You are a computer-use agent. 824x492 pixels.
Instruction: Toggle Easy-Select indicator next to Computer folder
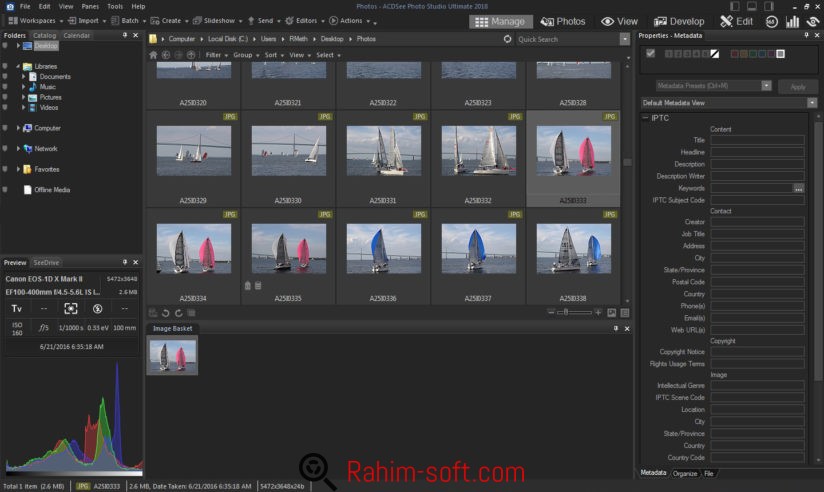coord(6,128)
